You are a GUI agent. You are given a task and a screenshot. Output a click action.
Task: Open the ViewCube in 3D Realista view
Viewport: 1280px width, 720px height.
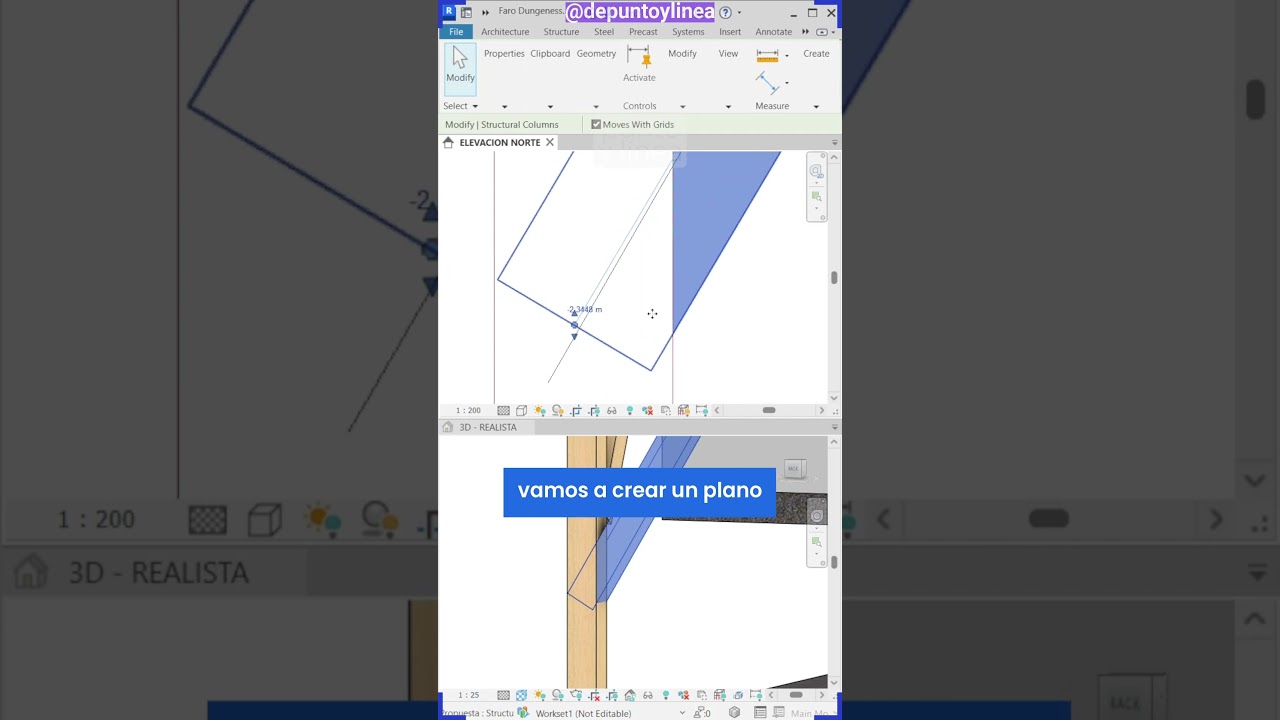tap(794, 468)
